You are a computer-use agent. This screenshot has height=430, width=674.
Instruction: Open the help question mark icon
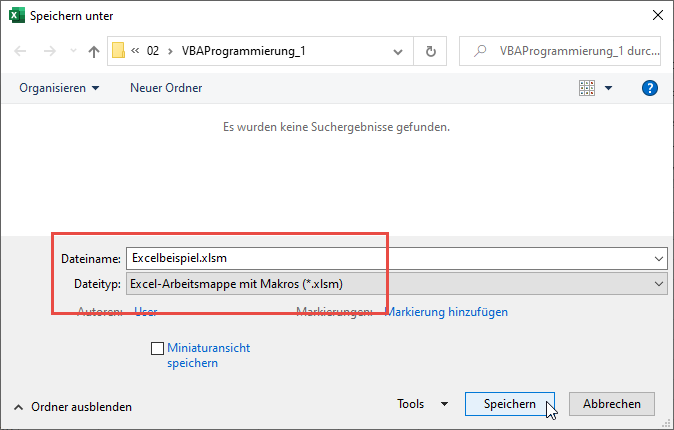(x=649, y=88)
